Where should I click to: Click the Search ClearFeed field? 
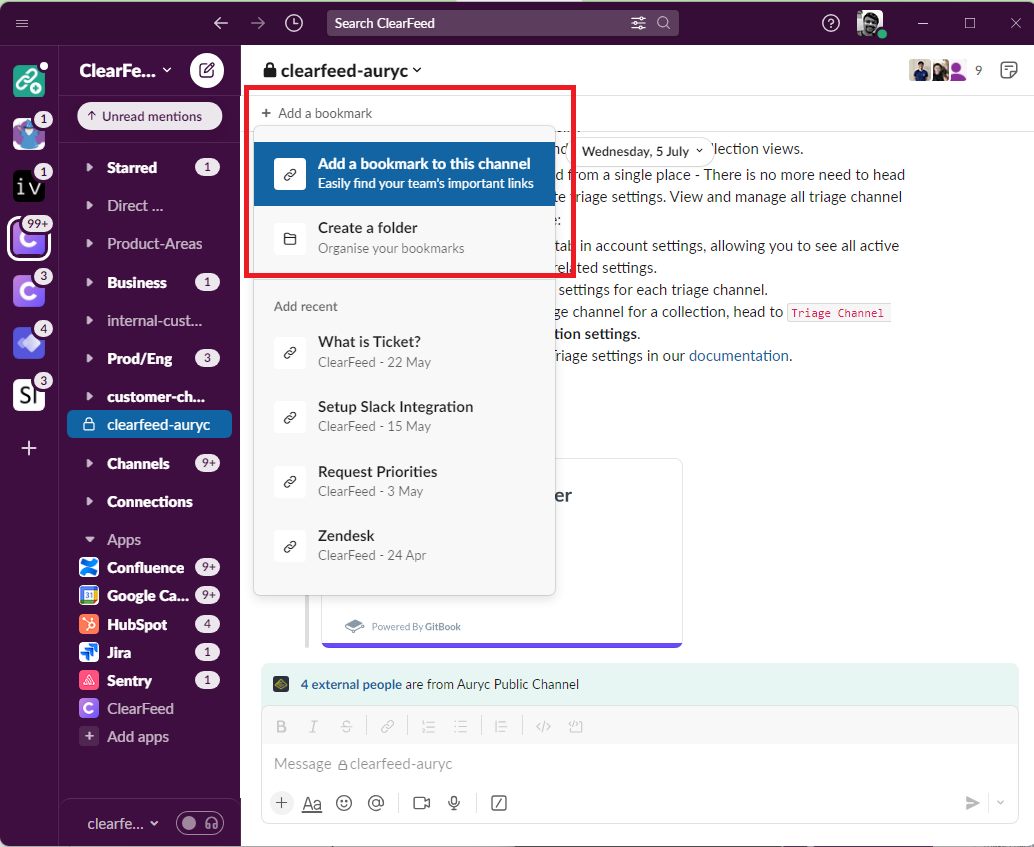click(x=502, y=23)
